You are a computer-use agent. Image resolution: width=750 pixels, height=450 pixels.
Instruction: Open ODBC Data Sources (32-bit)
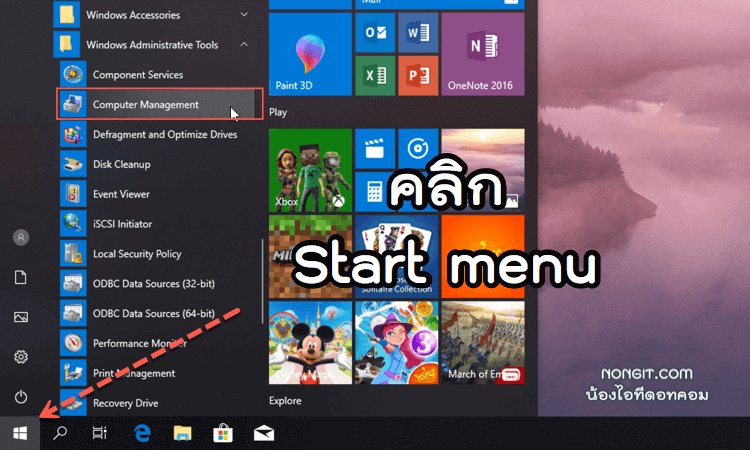click(x=158, y=284)
